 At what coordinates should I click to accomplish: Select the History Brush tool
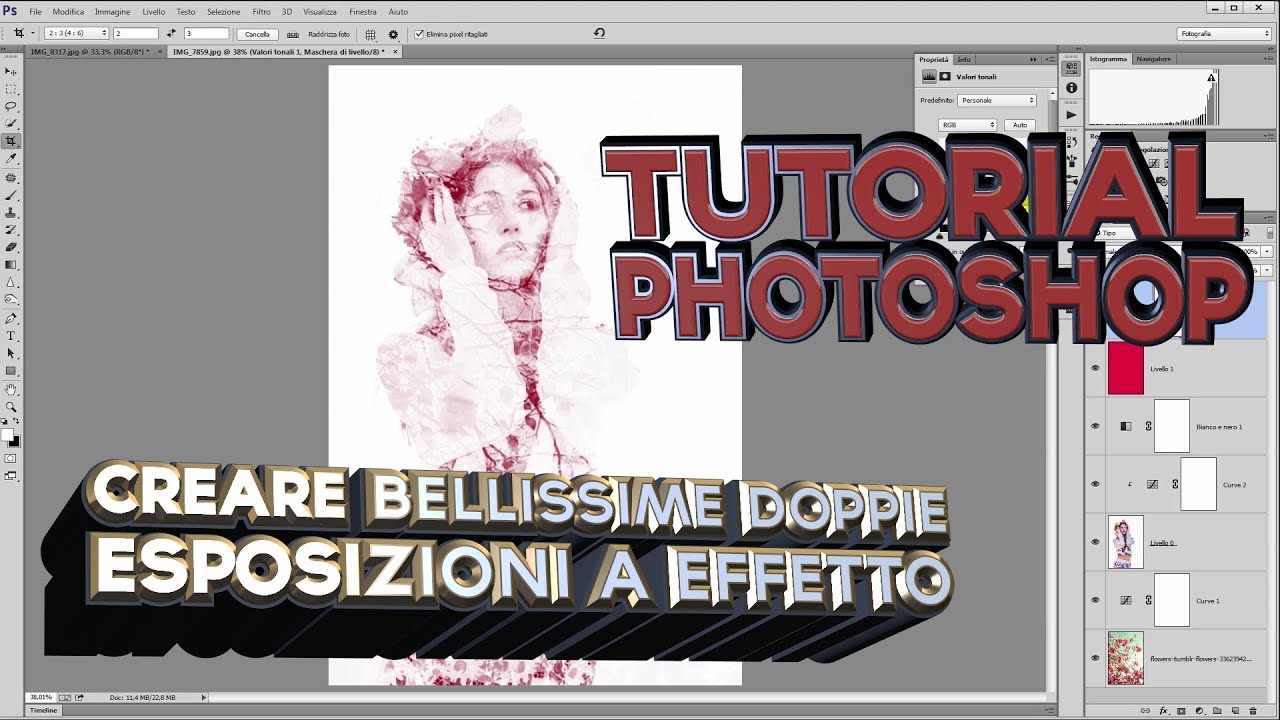[11, 229]
